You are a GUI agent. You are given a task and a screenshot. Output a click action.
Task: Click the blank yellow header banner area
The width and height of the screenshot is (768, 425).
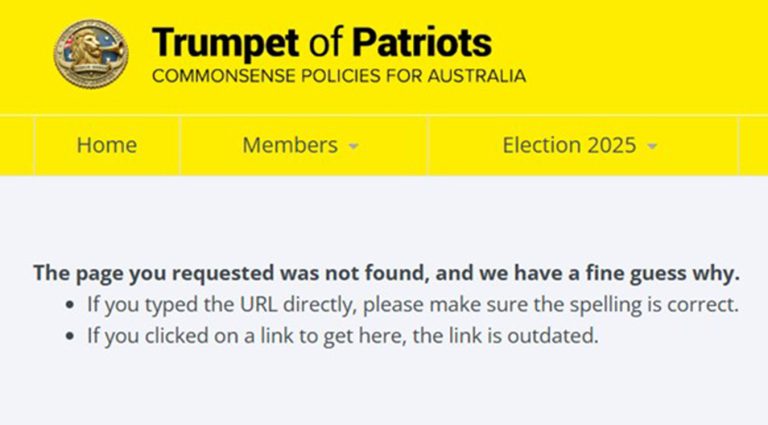[x=640, y=55]
